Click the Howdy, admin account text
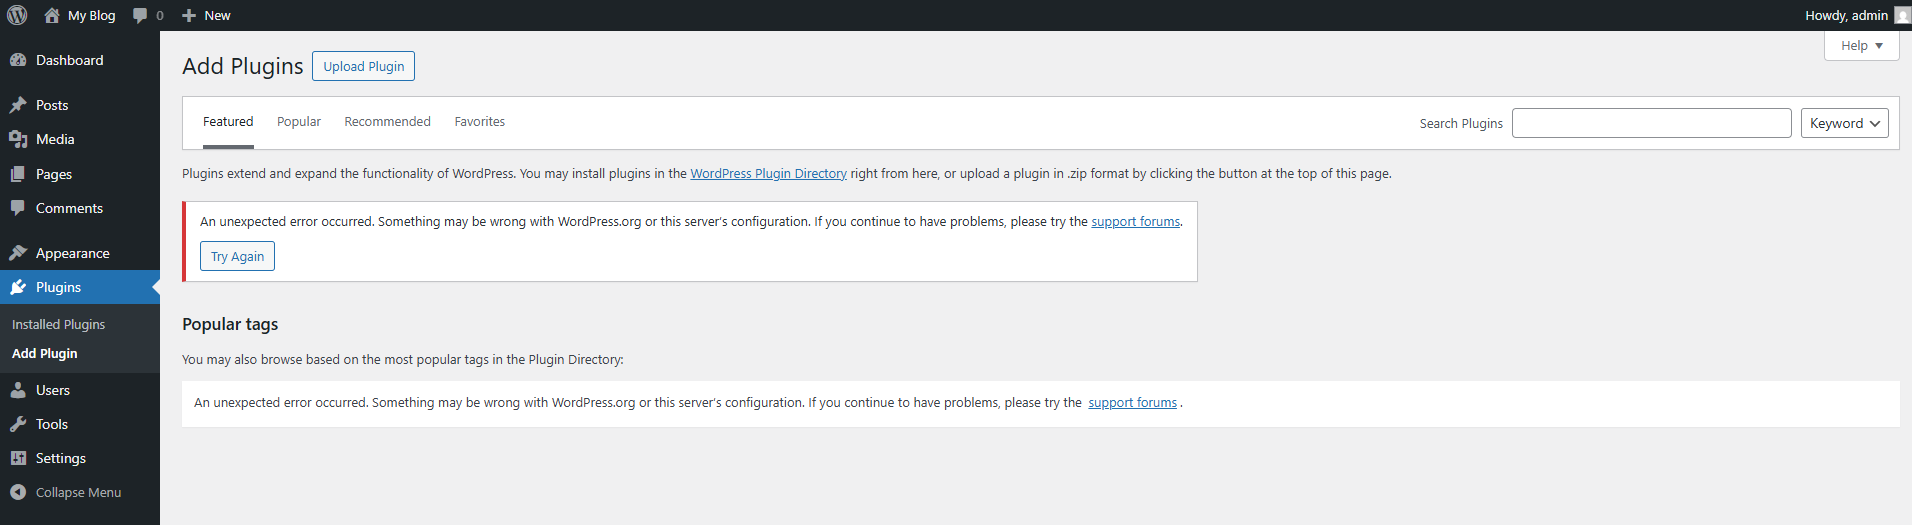This screenshot has height=525, width=1912. pyautogui.click(x=1846, y=15)
